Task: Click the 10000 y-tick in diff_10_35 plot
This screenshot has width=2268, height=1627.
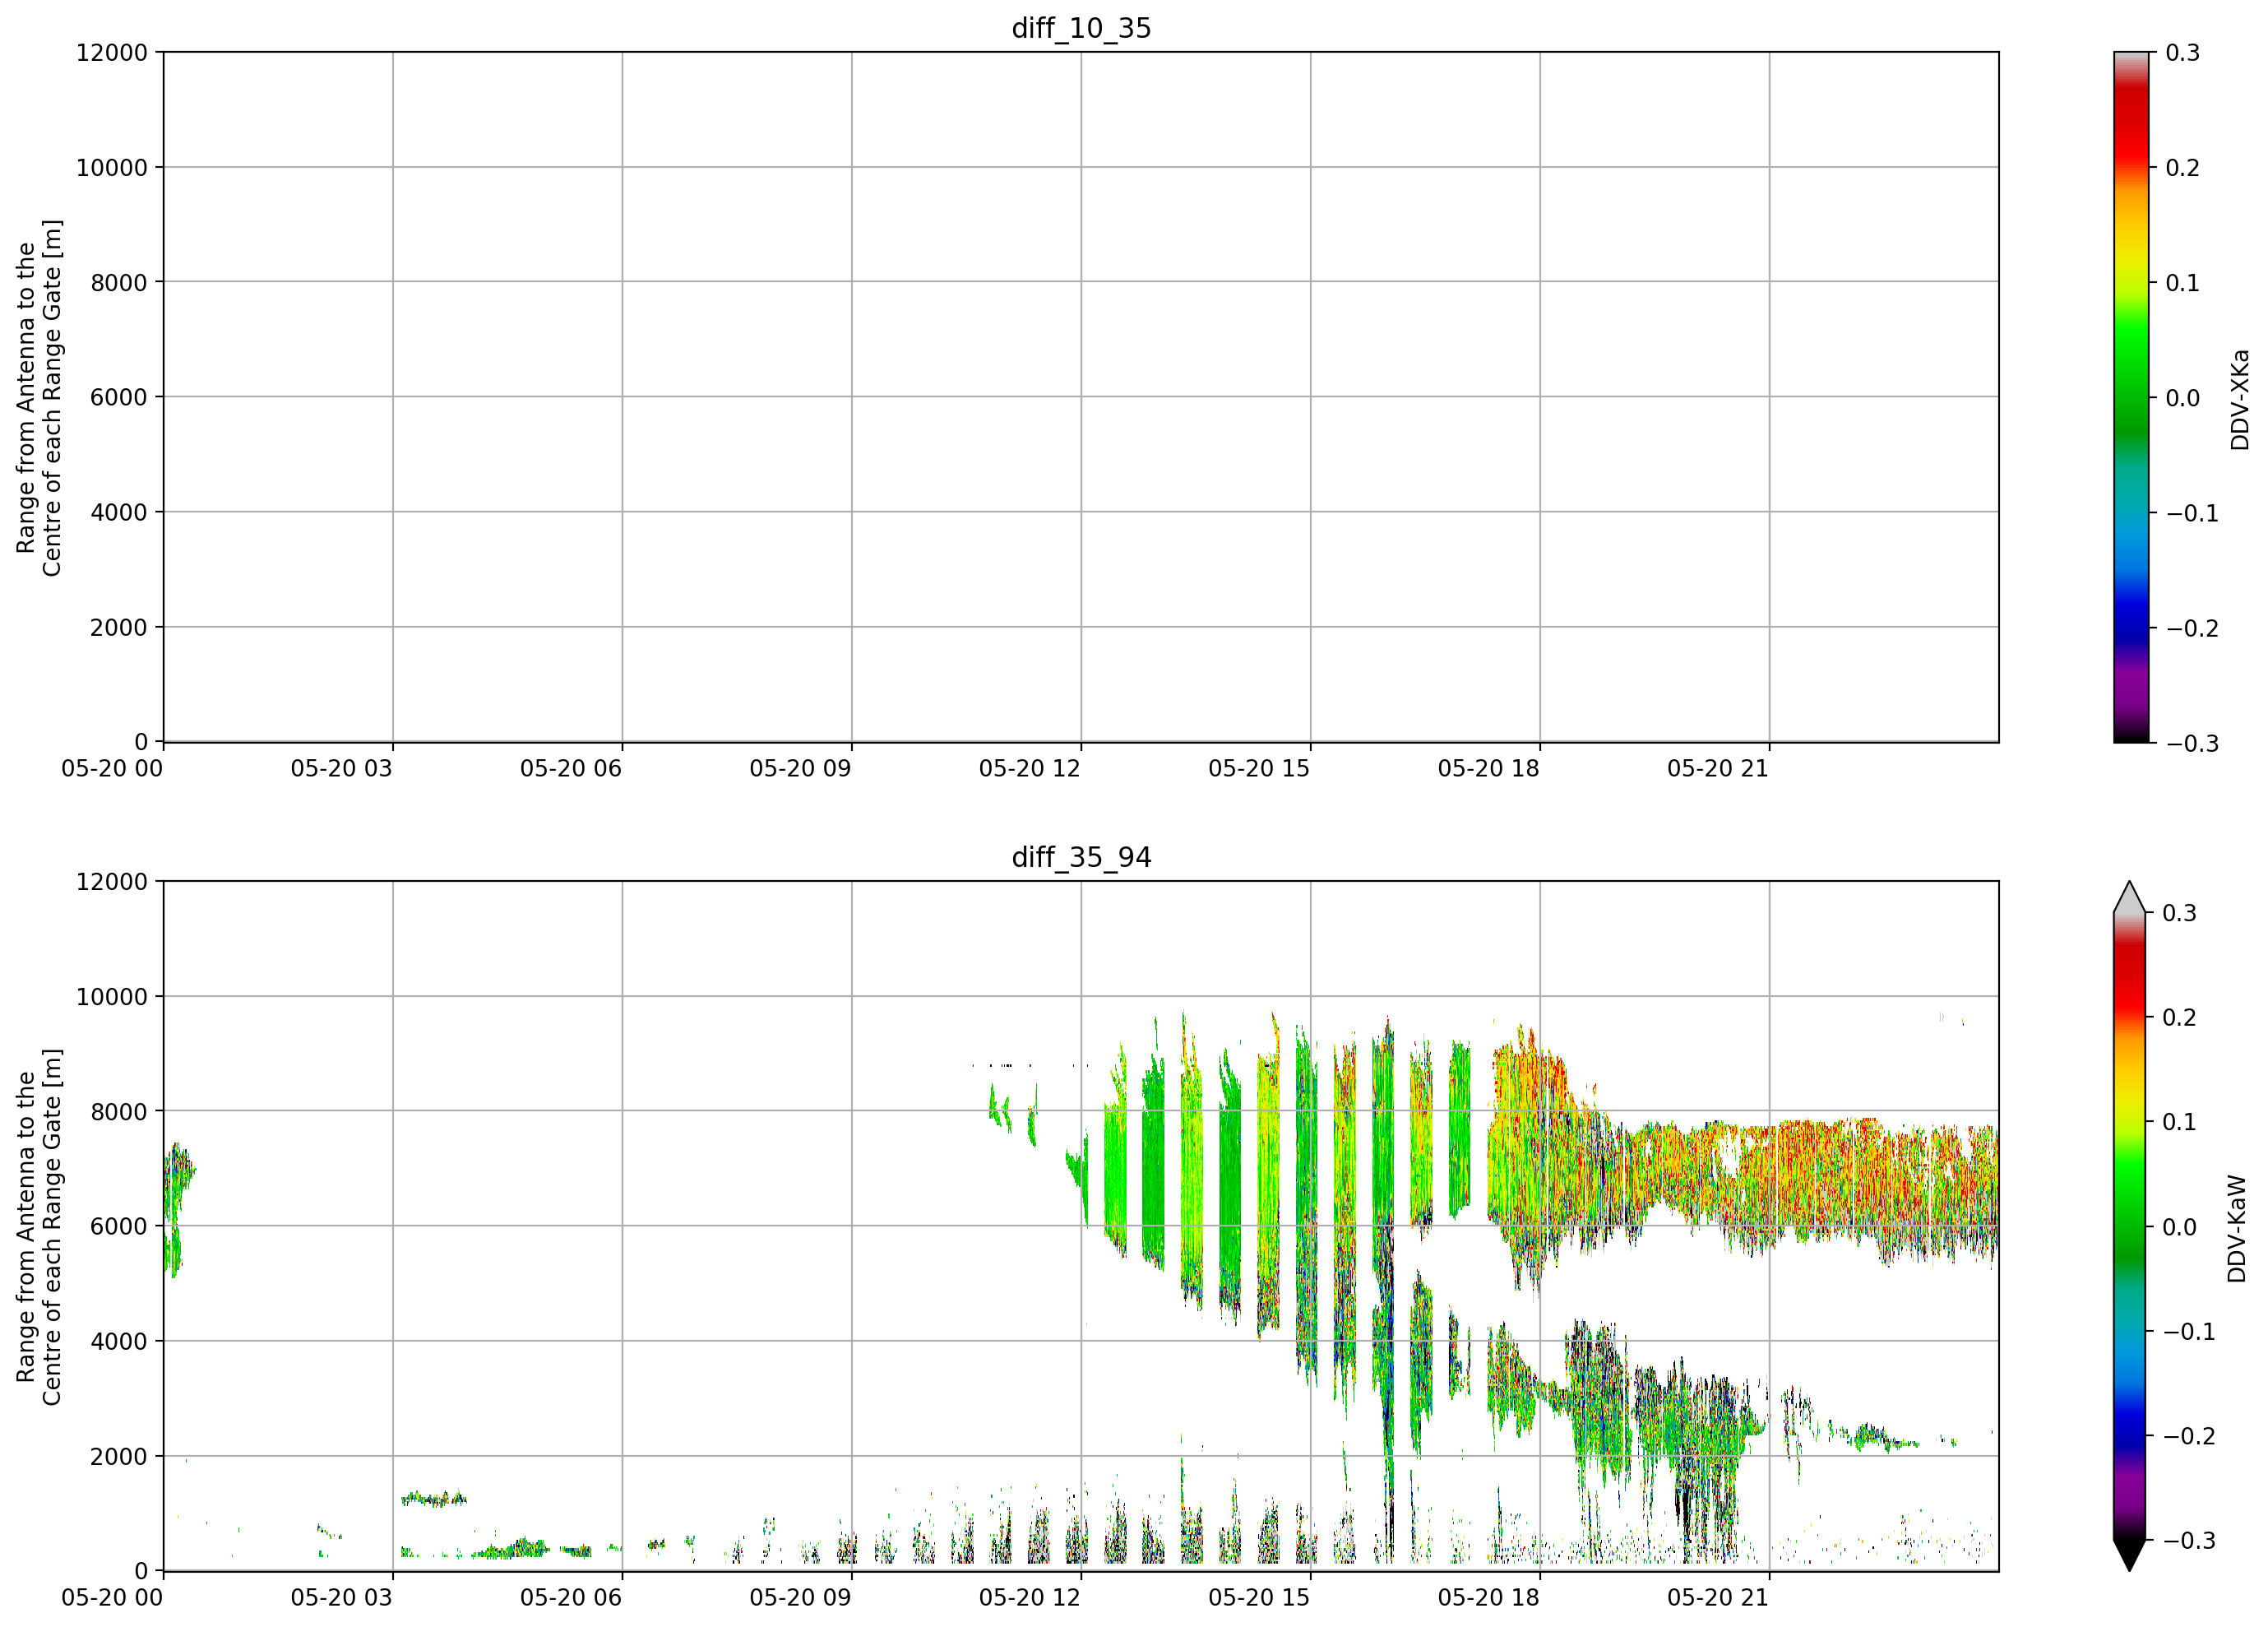Action: pos(112,168)
